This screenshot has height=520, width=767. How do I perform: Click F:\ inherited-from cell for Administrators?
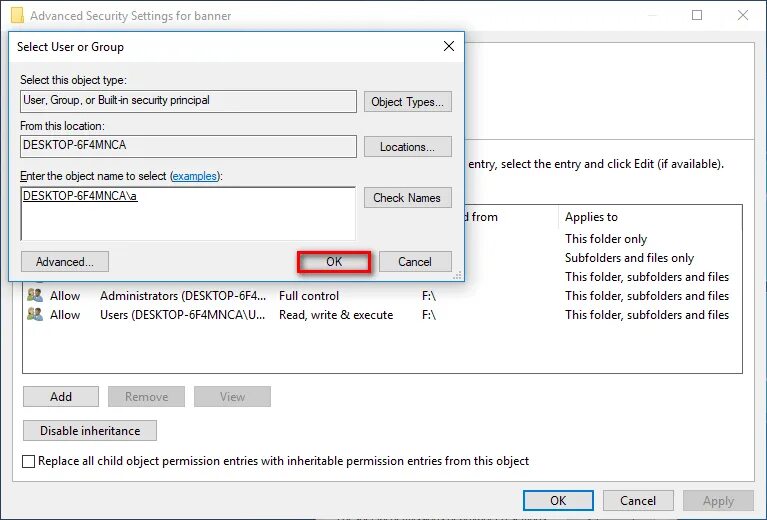429,296
